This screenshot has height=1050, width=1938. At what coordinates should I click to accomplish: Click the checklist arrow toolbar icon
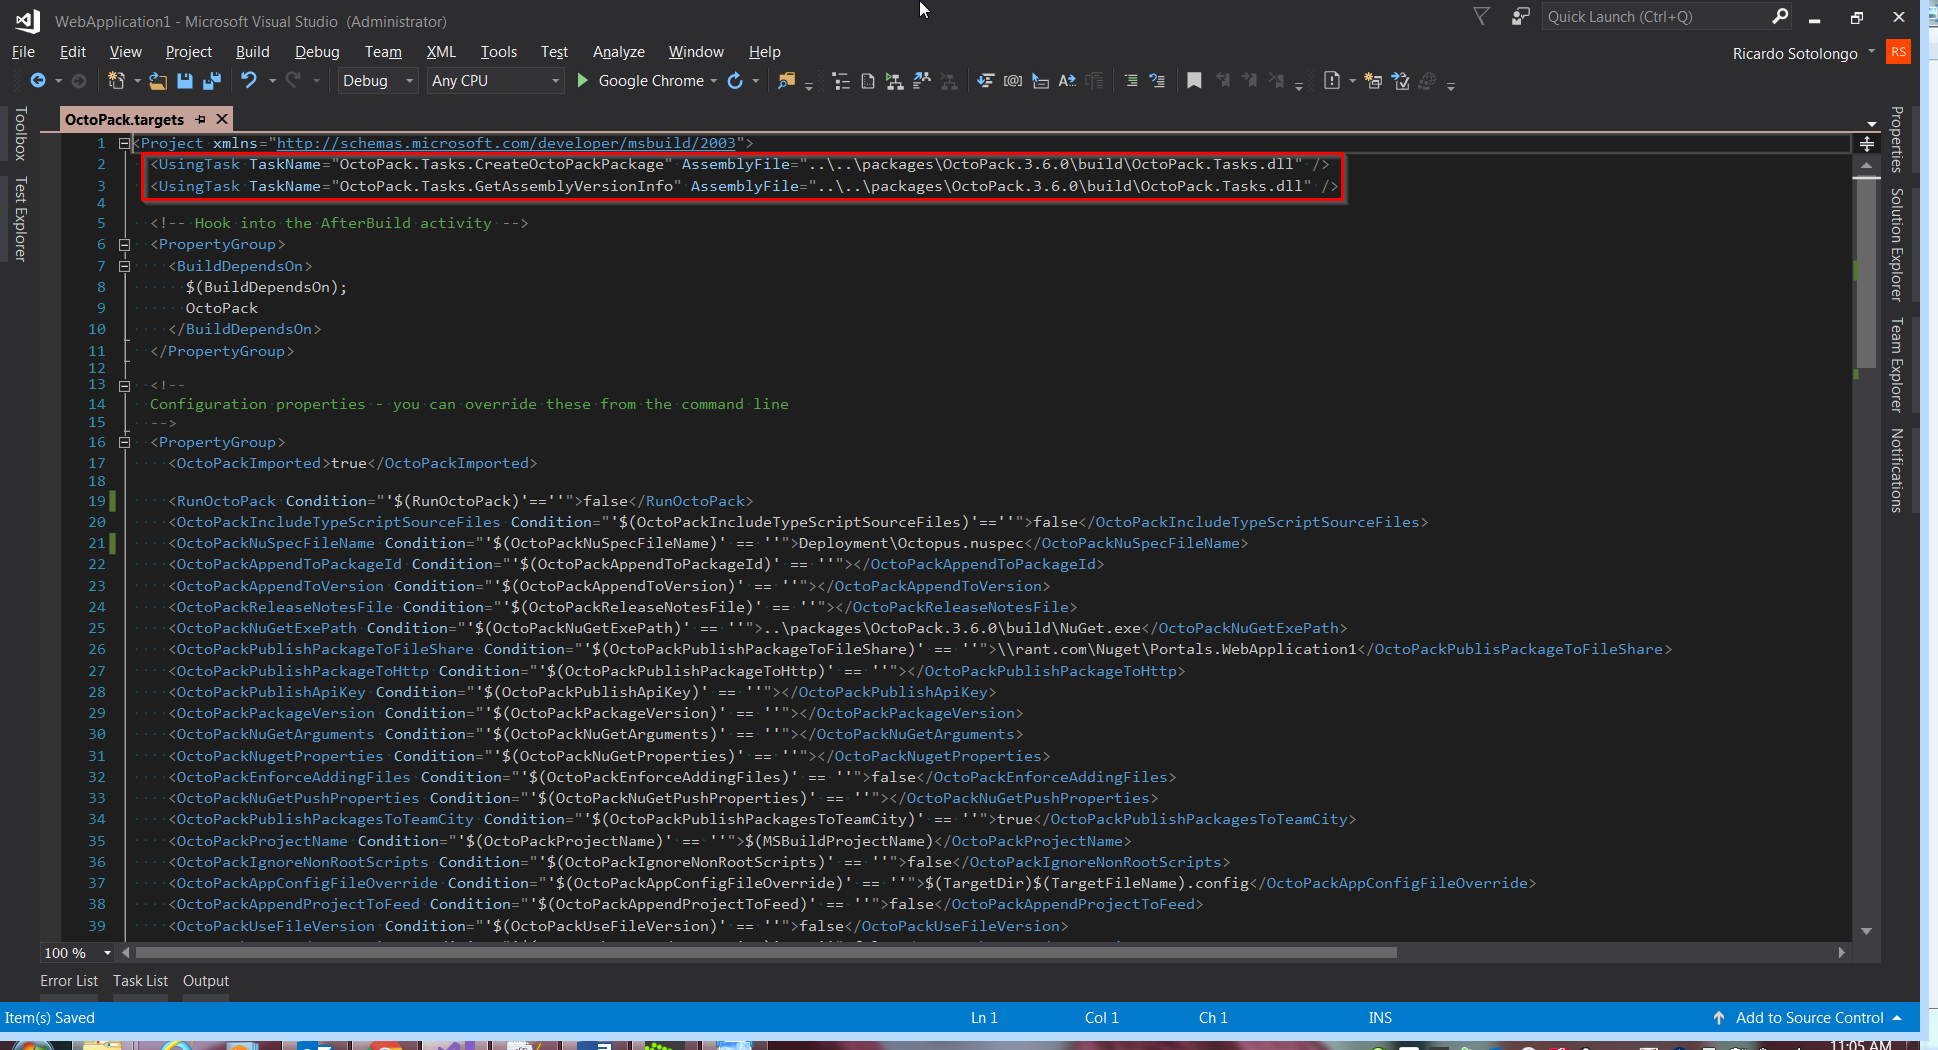pyautogui.click(x=1401, y=81)
